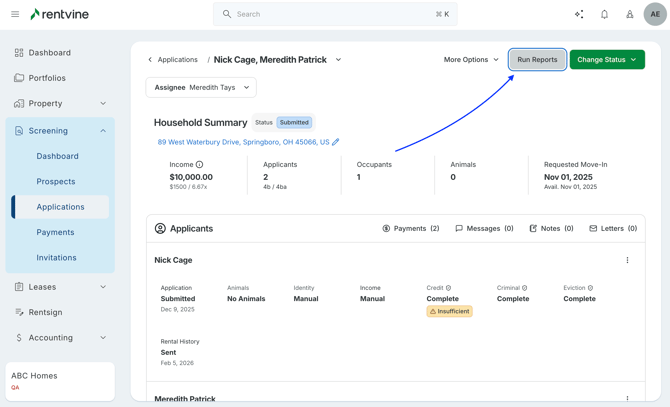Viewport: 670px width, 407px height.
Task: Click the AE user avatar
Action: pyautogui.click(x=655, y=14)
